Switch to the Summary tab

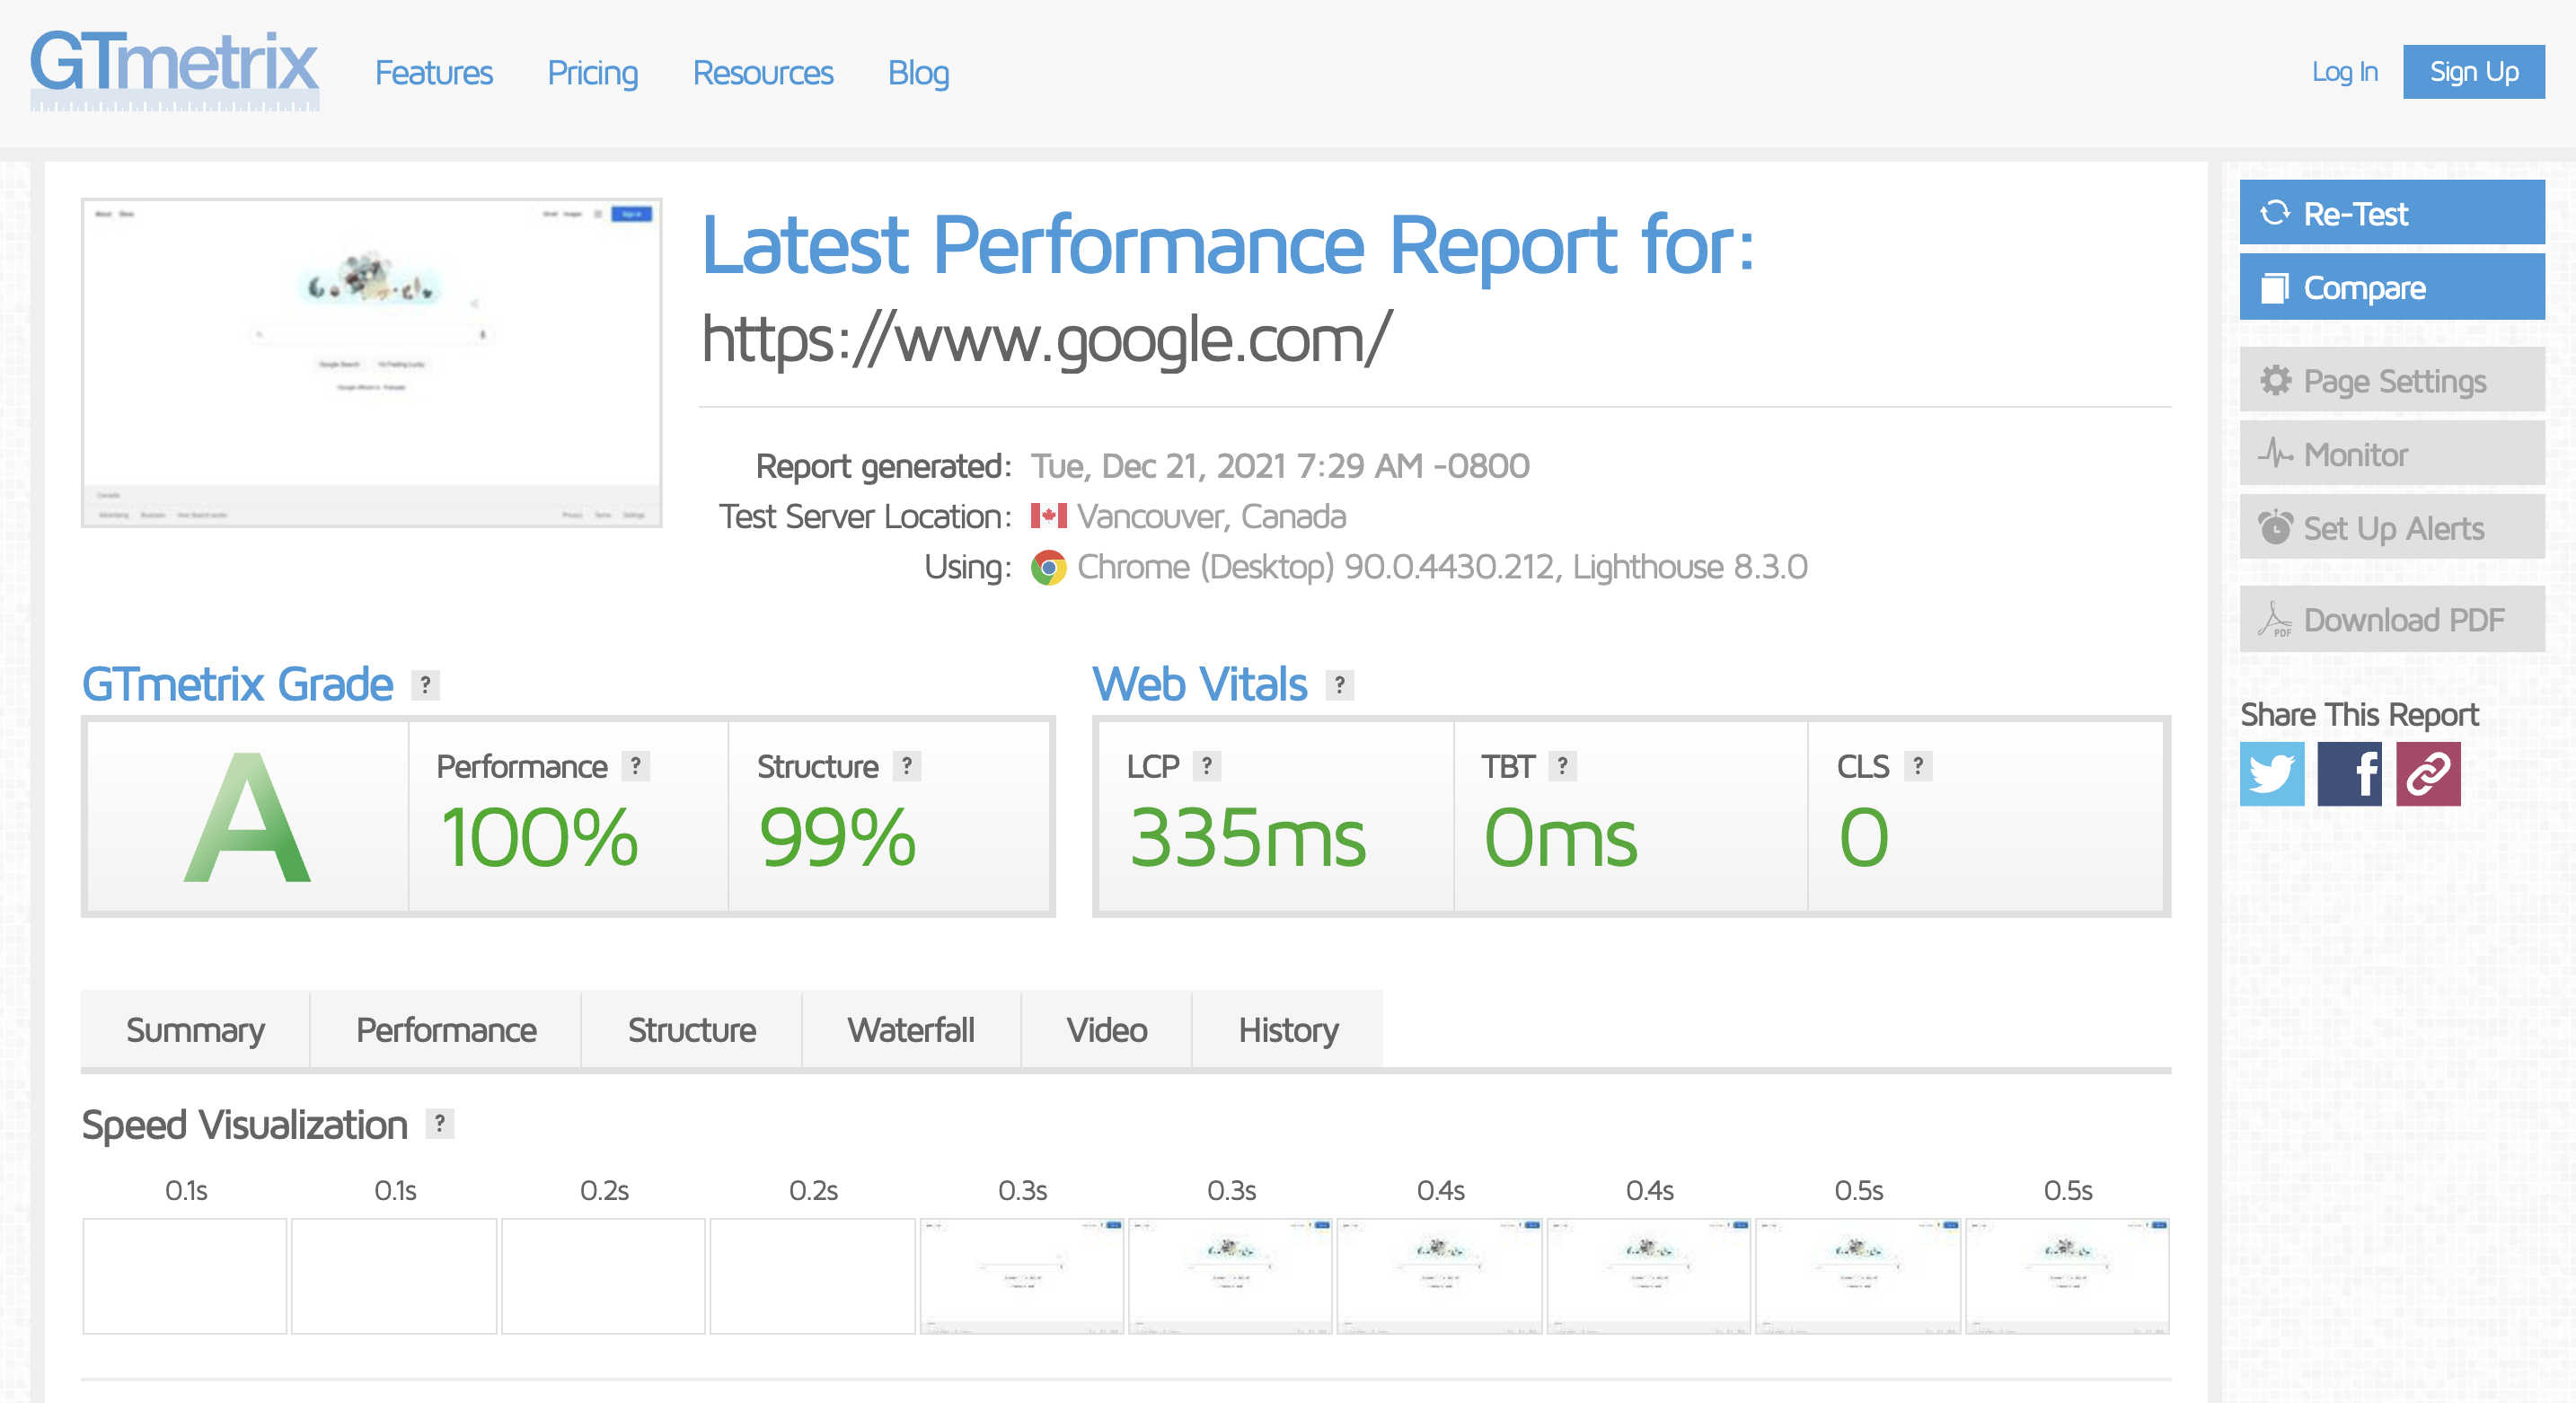pos(195,1029)
